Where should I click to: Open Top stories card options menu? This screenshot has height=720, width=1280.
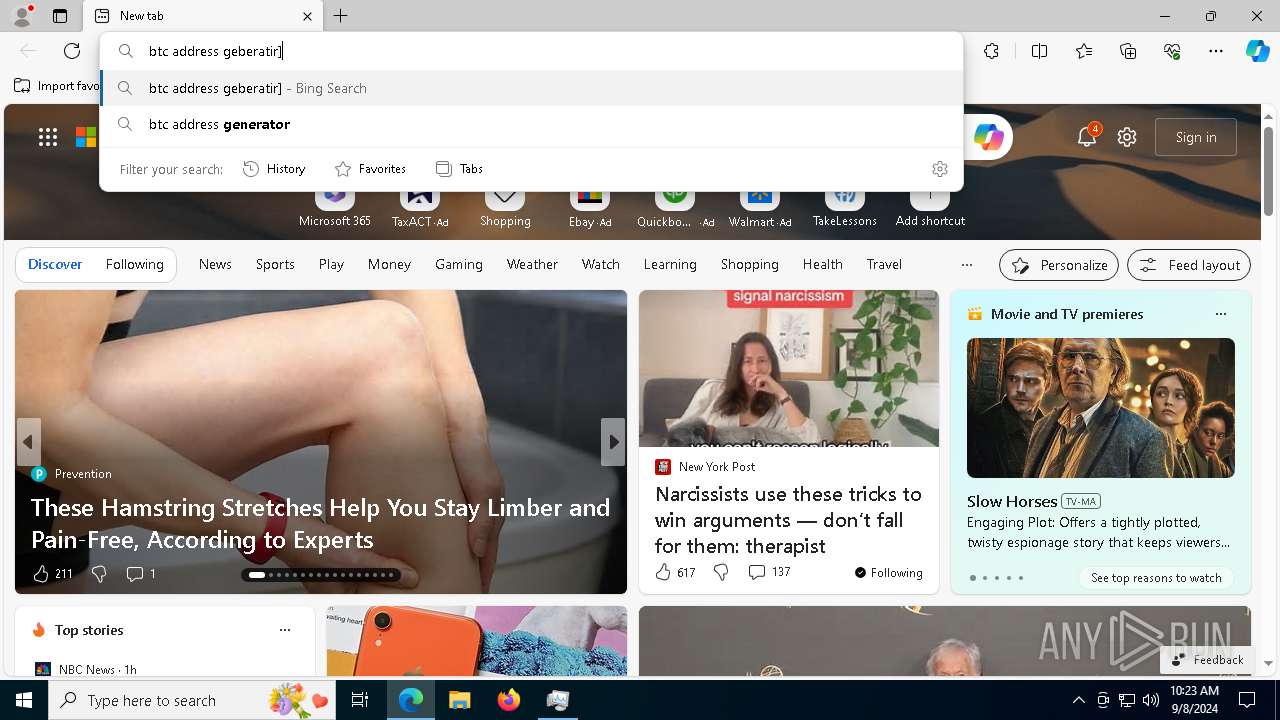(284, 630)
